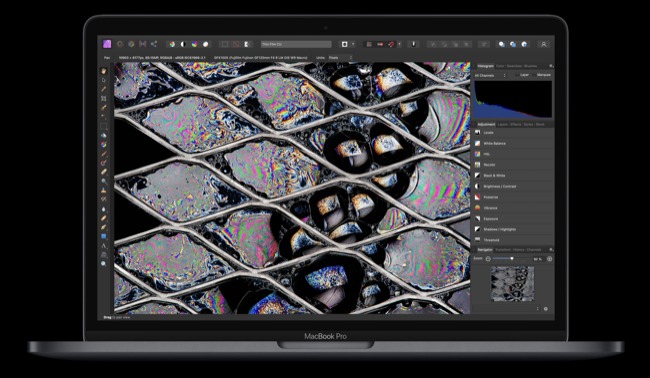
Task: Add a Levels adjustment
Action: [x=513, y=133]
